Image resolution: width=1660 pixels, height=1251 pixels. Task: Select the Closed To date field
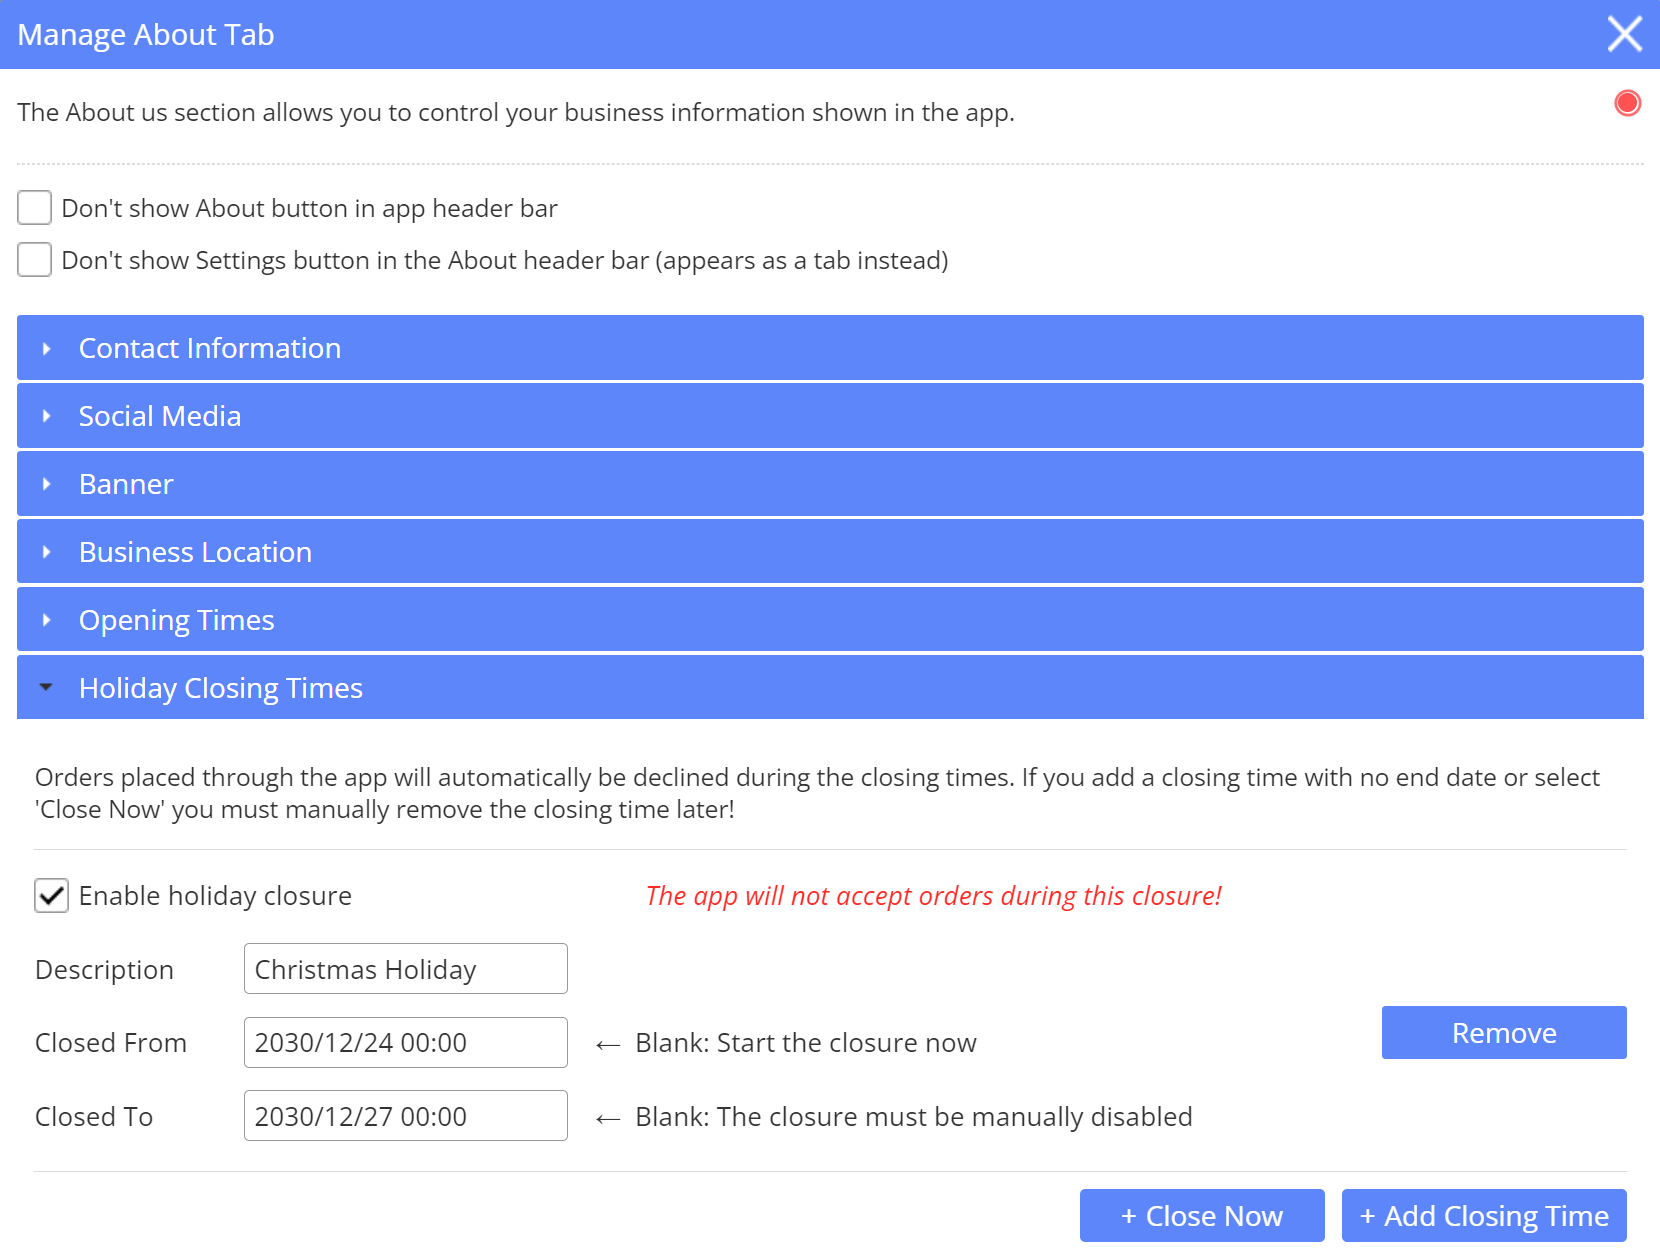[x=405, y=1116]
